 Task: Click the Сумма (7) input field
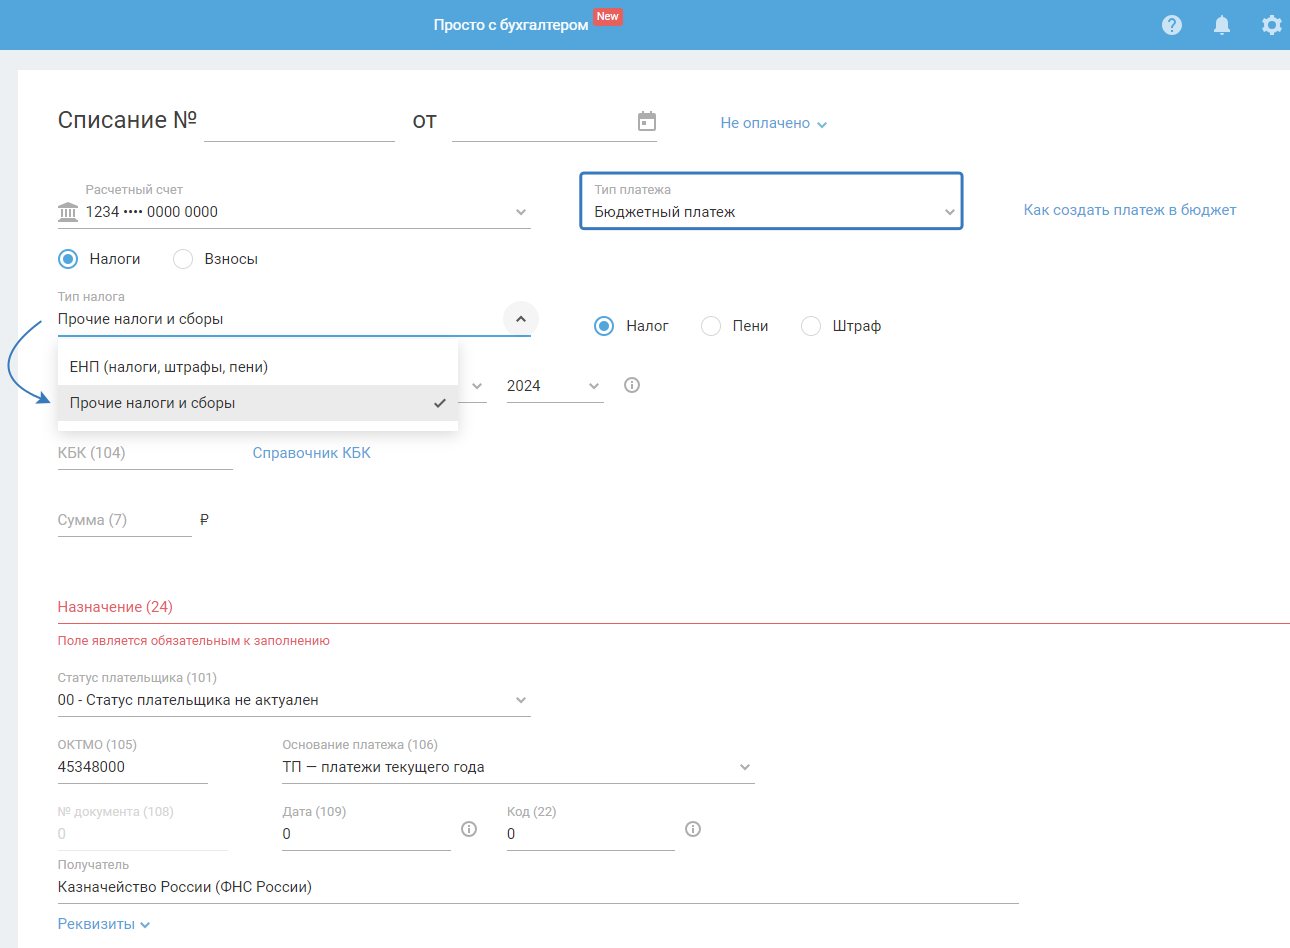tap(124, 520)
